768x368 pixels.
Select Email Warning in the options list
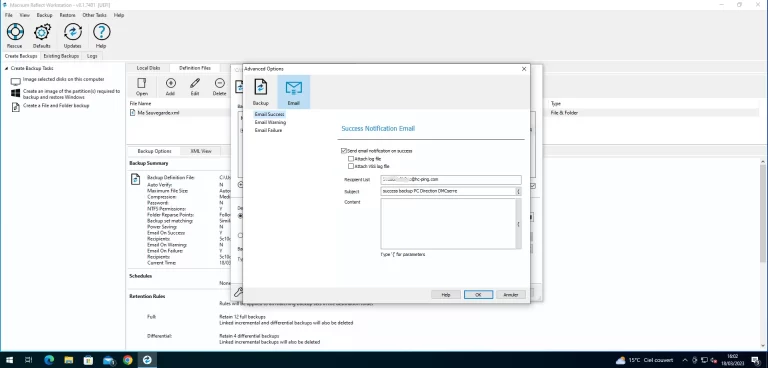270,123
